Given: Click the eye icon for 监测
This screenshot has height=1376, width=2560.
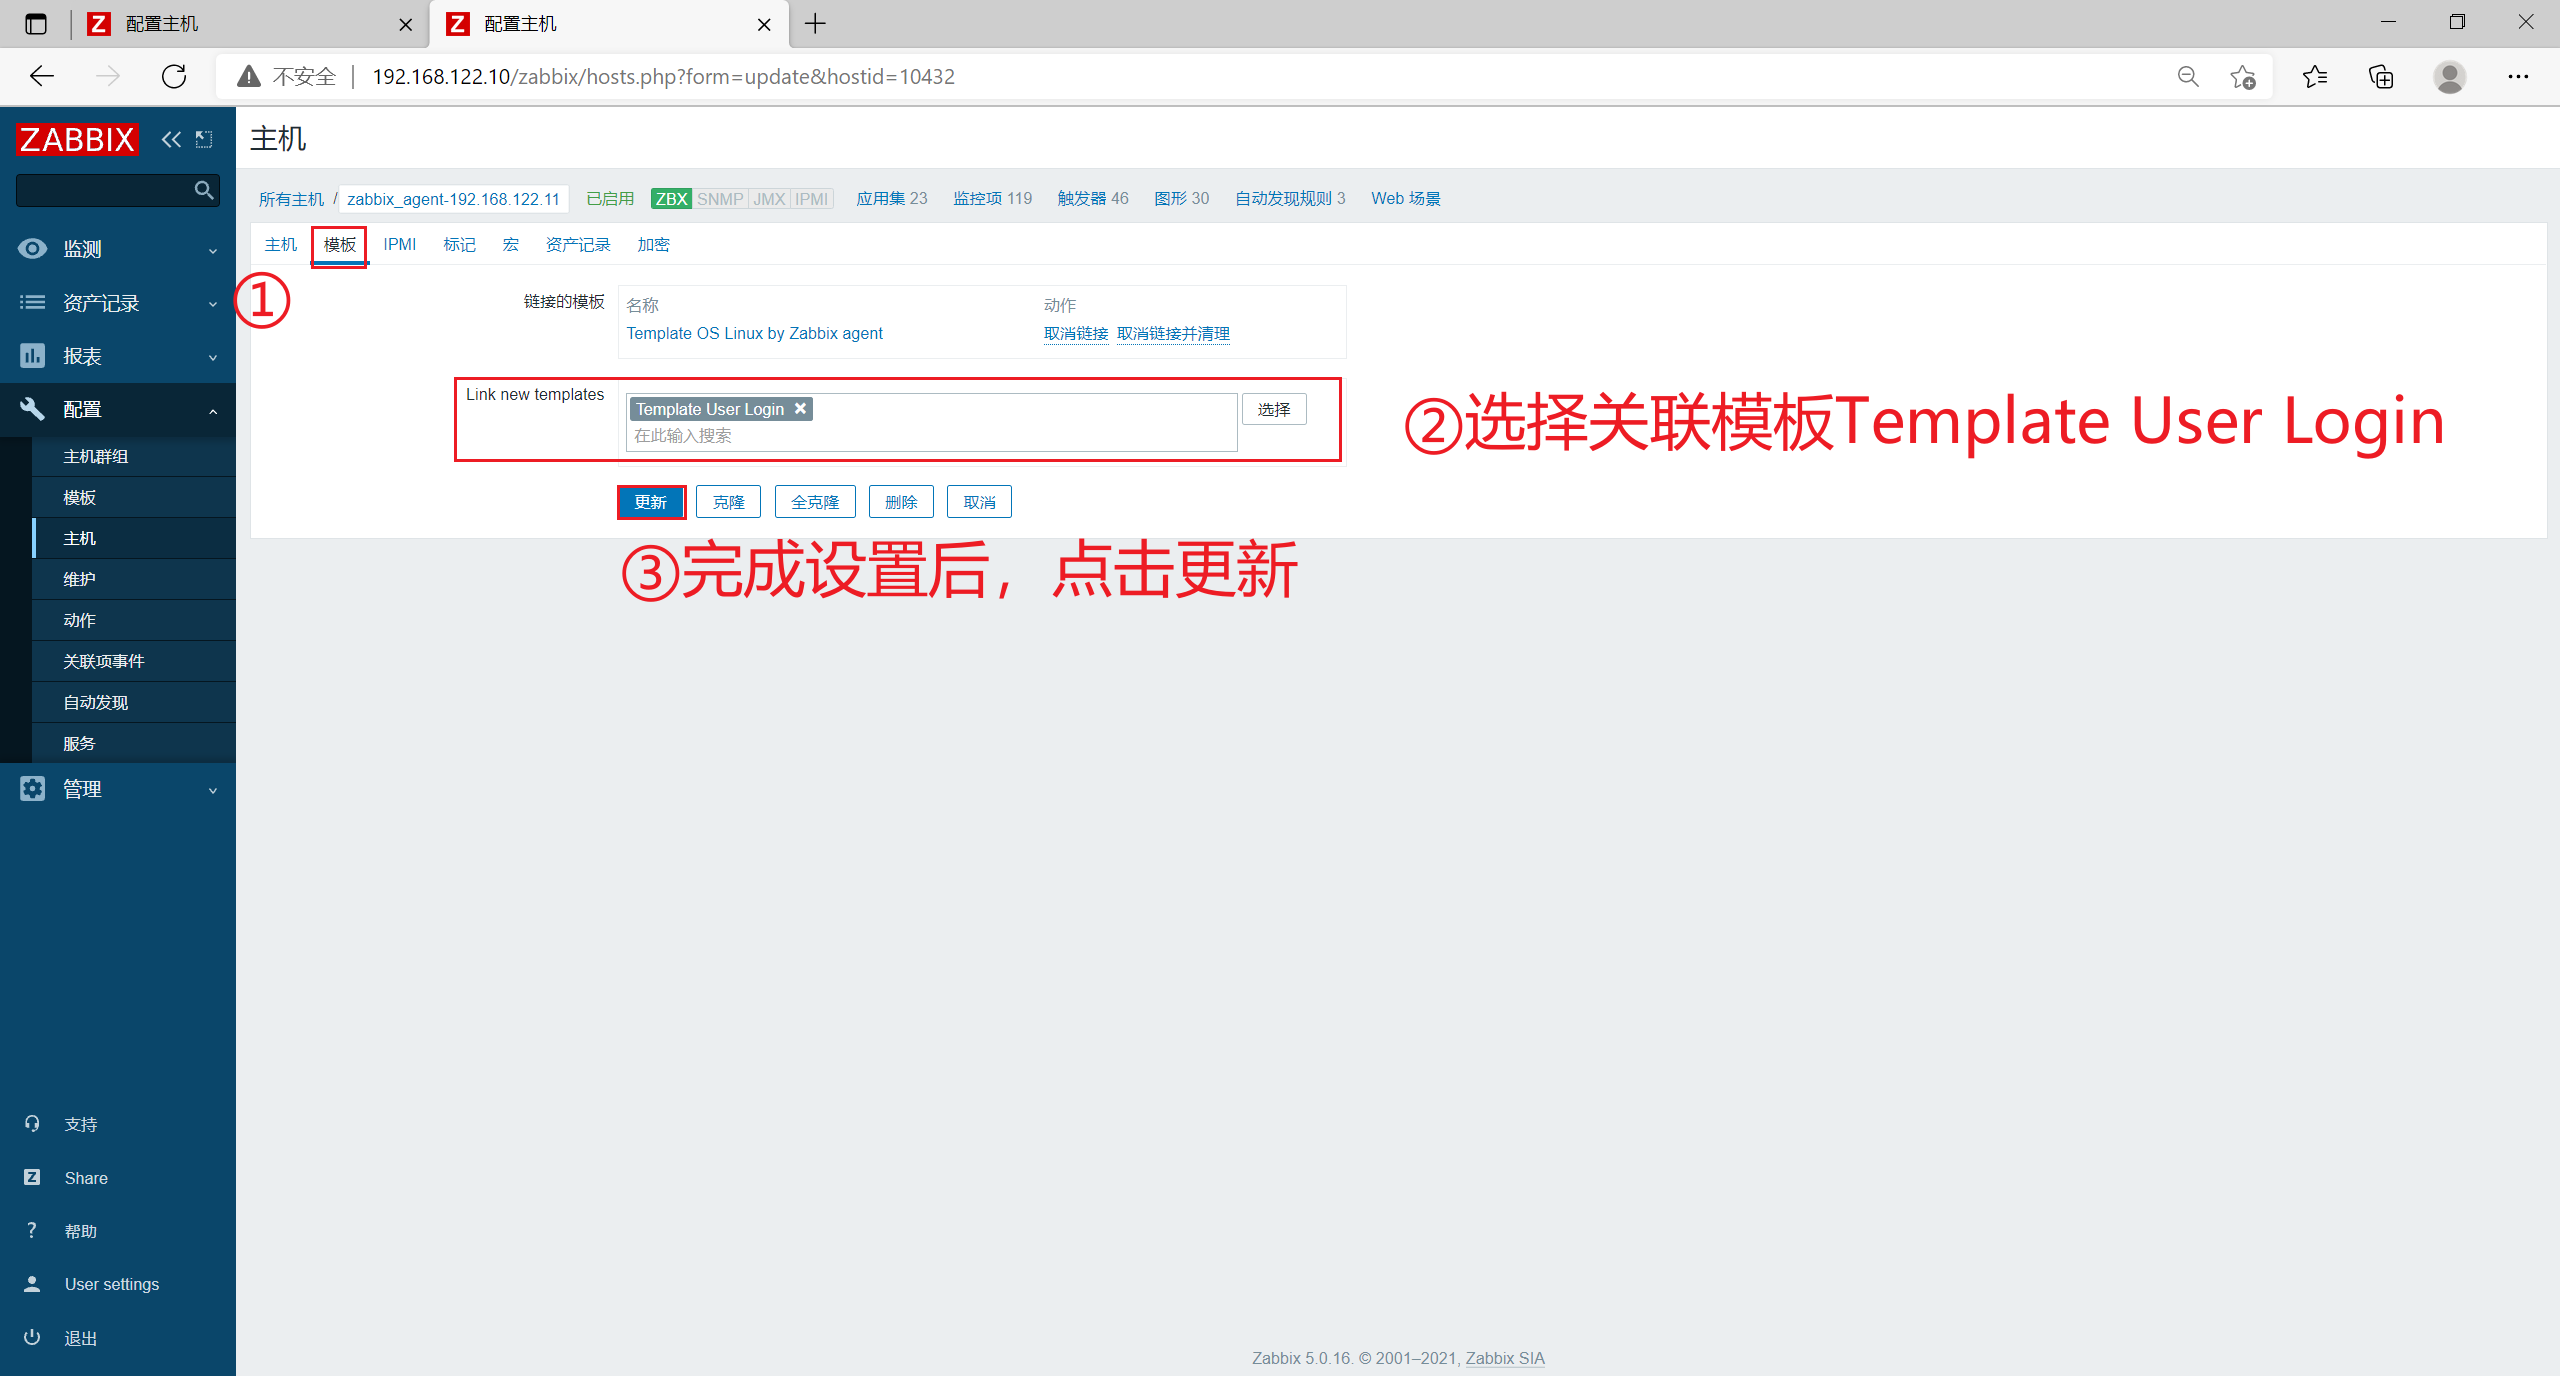Looking at the screenshot, I should 32,248.
